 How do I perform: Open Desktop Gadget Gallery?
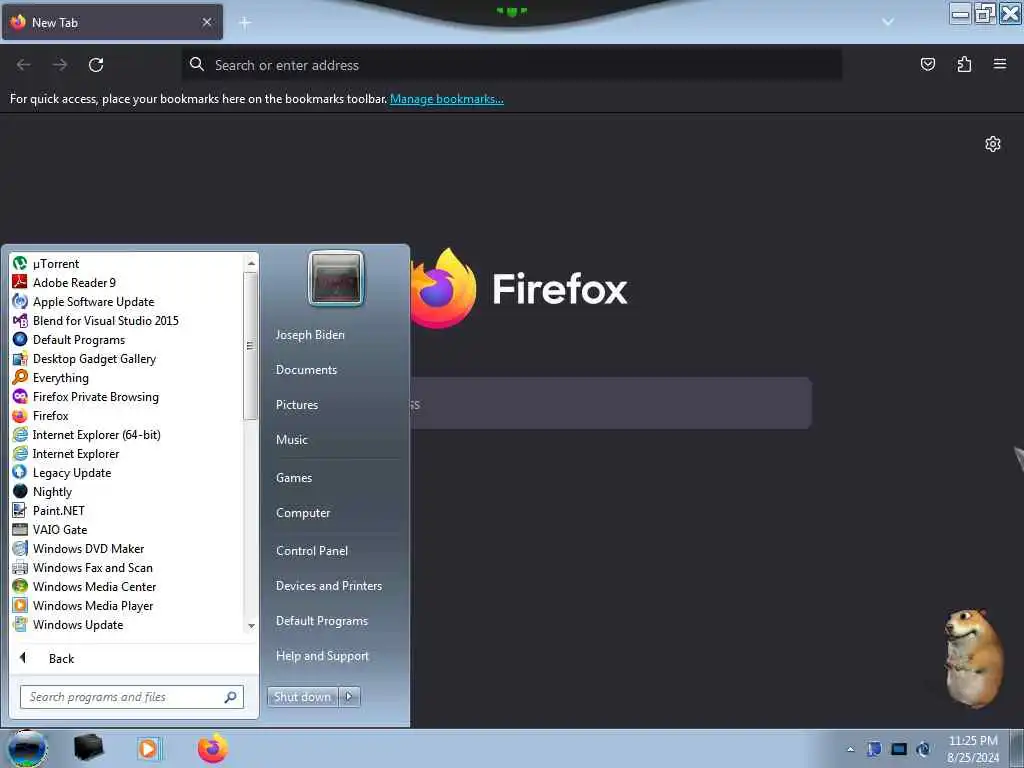126,359
